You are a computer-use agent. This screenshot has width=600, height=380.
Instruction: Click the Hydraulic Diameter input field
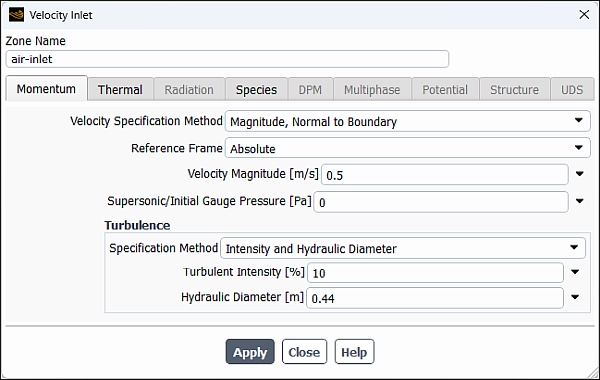pos(435,298)
